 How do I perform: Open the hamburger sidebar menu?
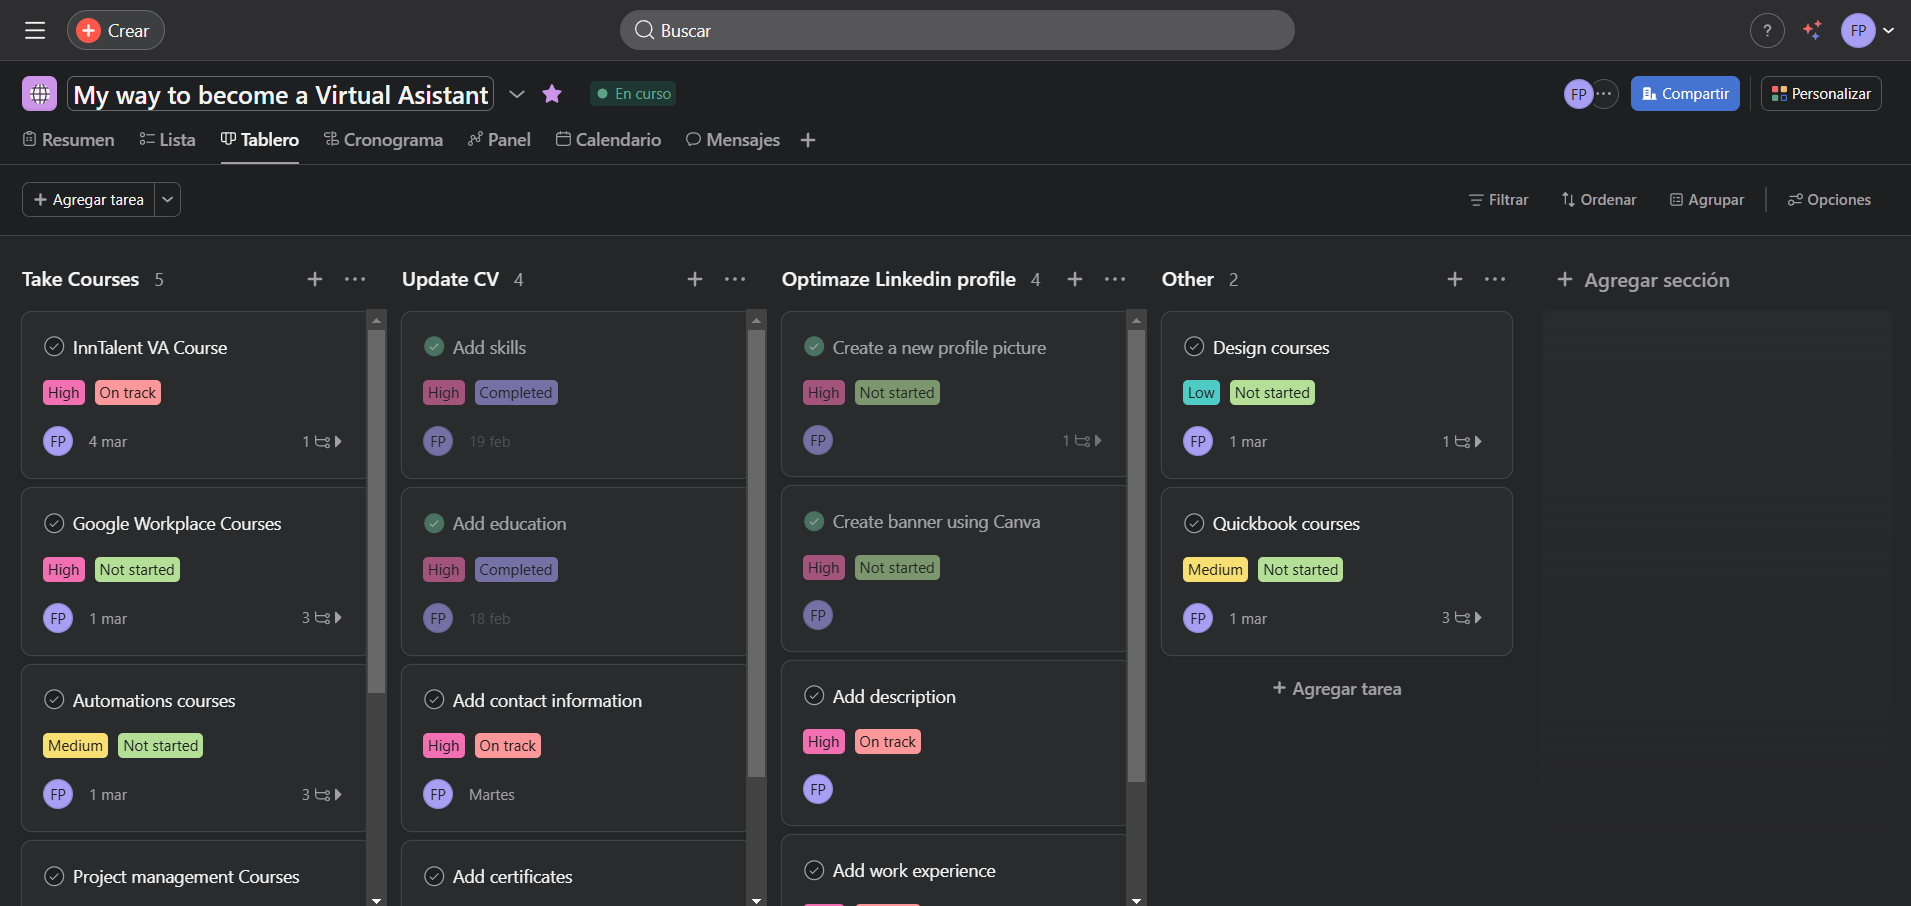[x=35, y=30]
